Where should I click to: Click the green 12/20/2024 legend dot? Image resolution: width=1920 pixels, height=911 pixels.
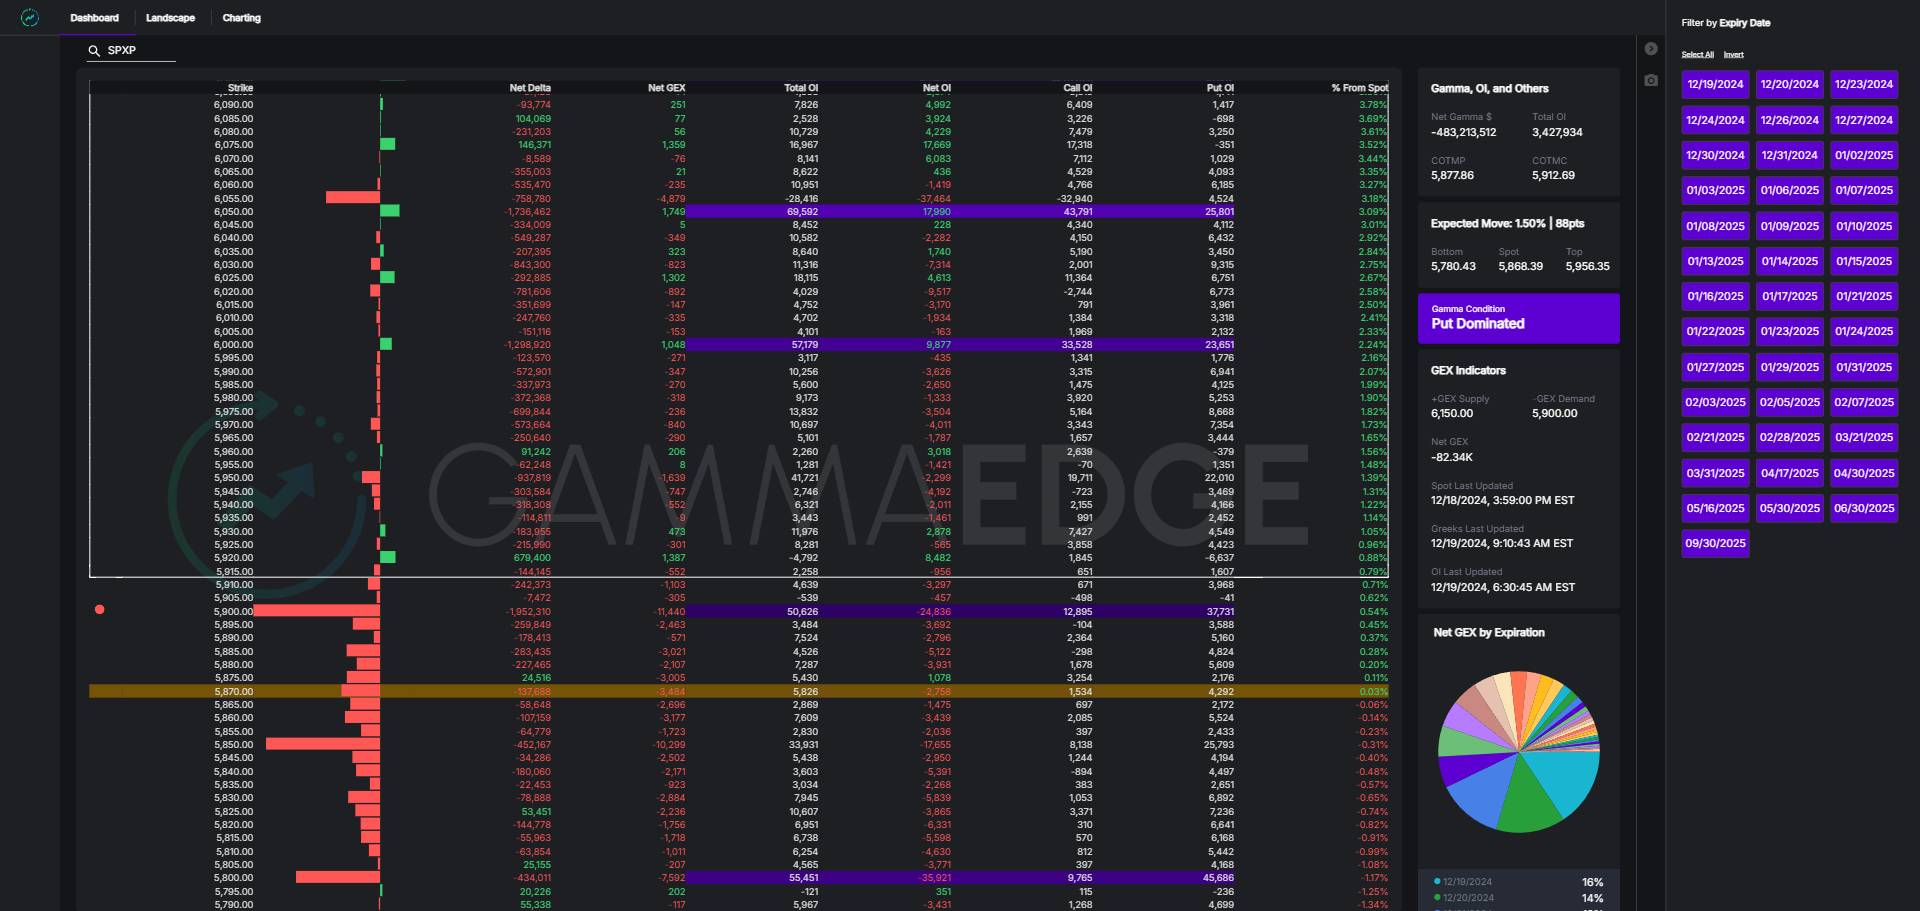(1437, 898)
